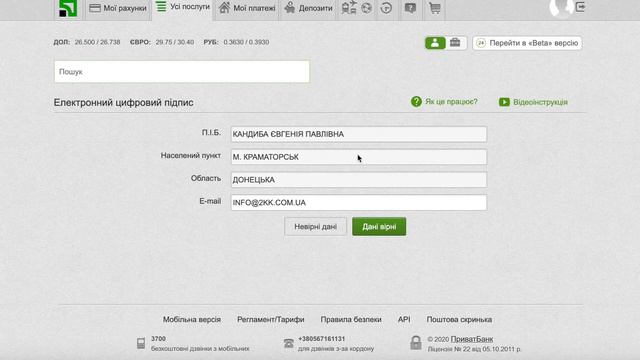Click the Електронний цифровий підпис heading
Screen dimensions: 640x360
click(x=124, y=102)
